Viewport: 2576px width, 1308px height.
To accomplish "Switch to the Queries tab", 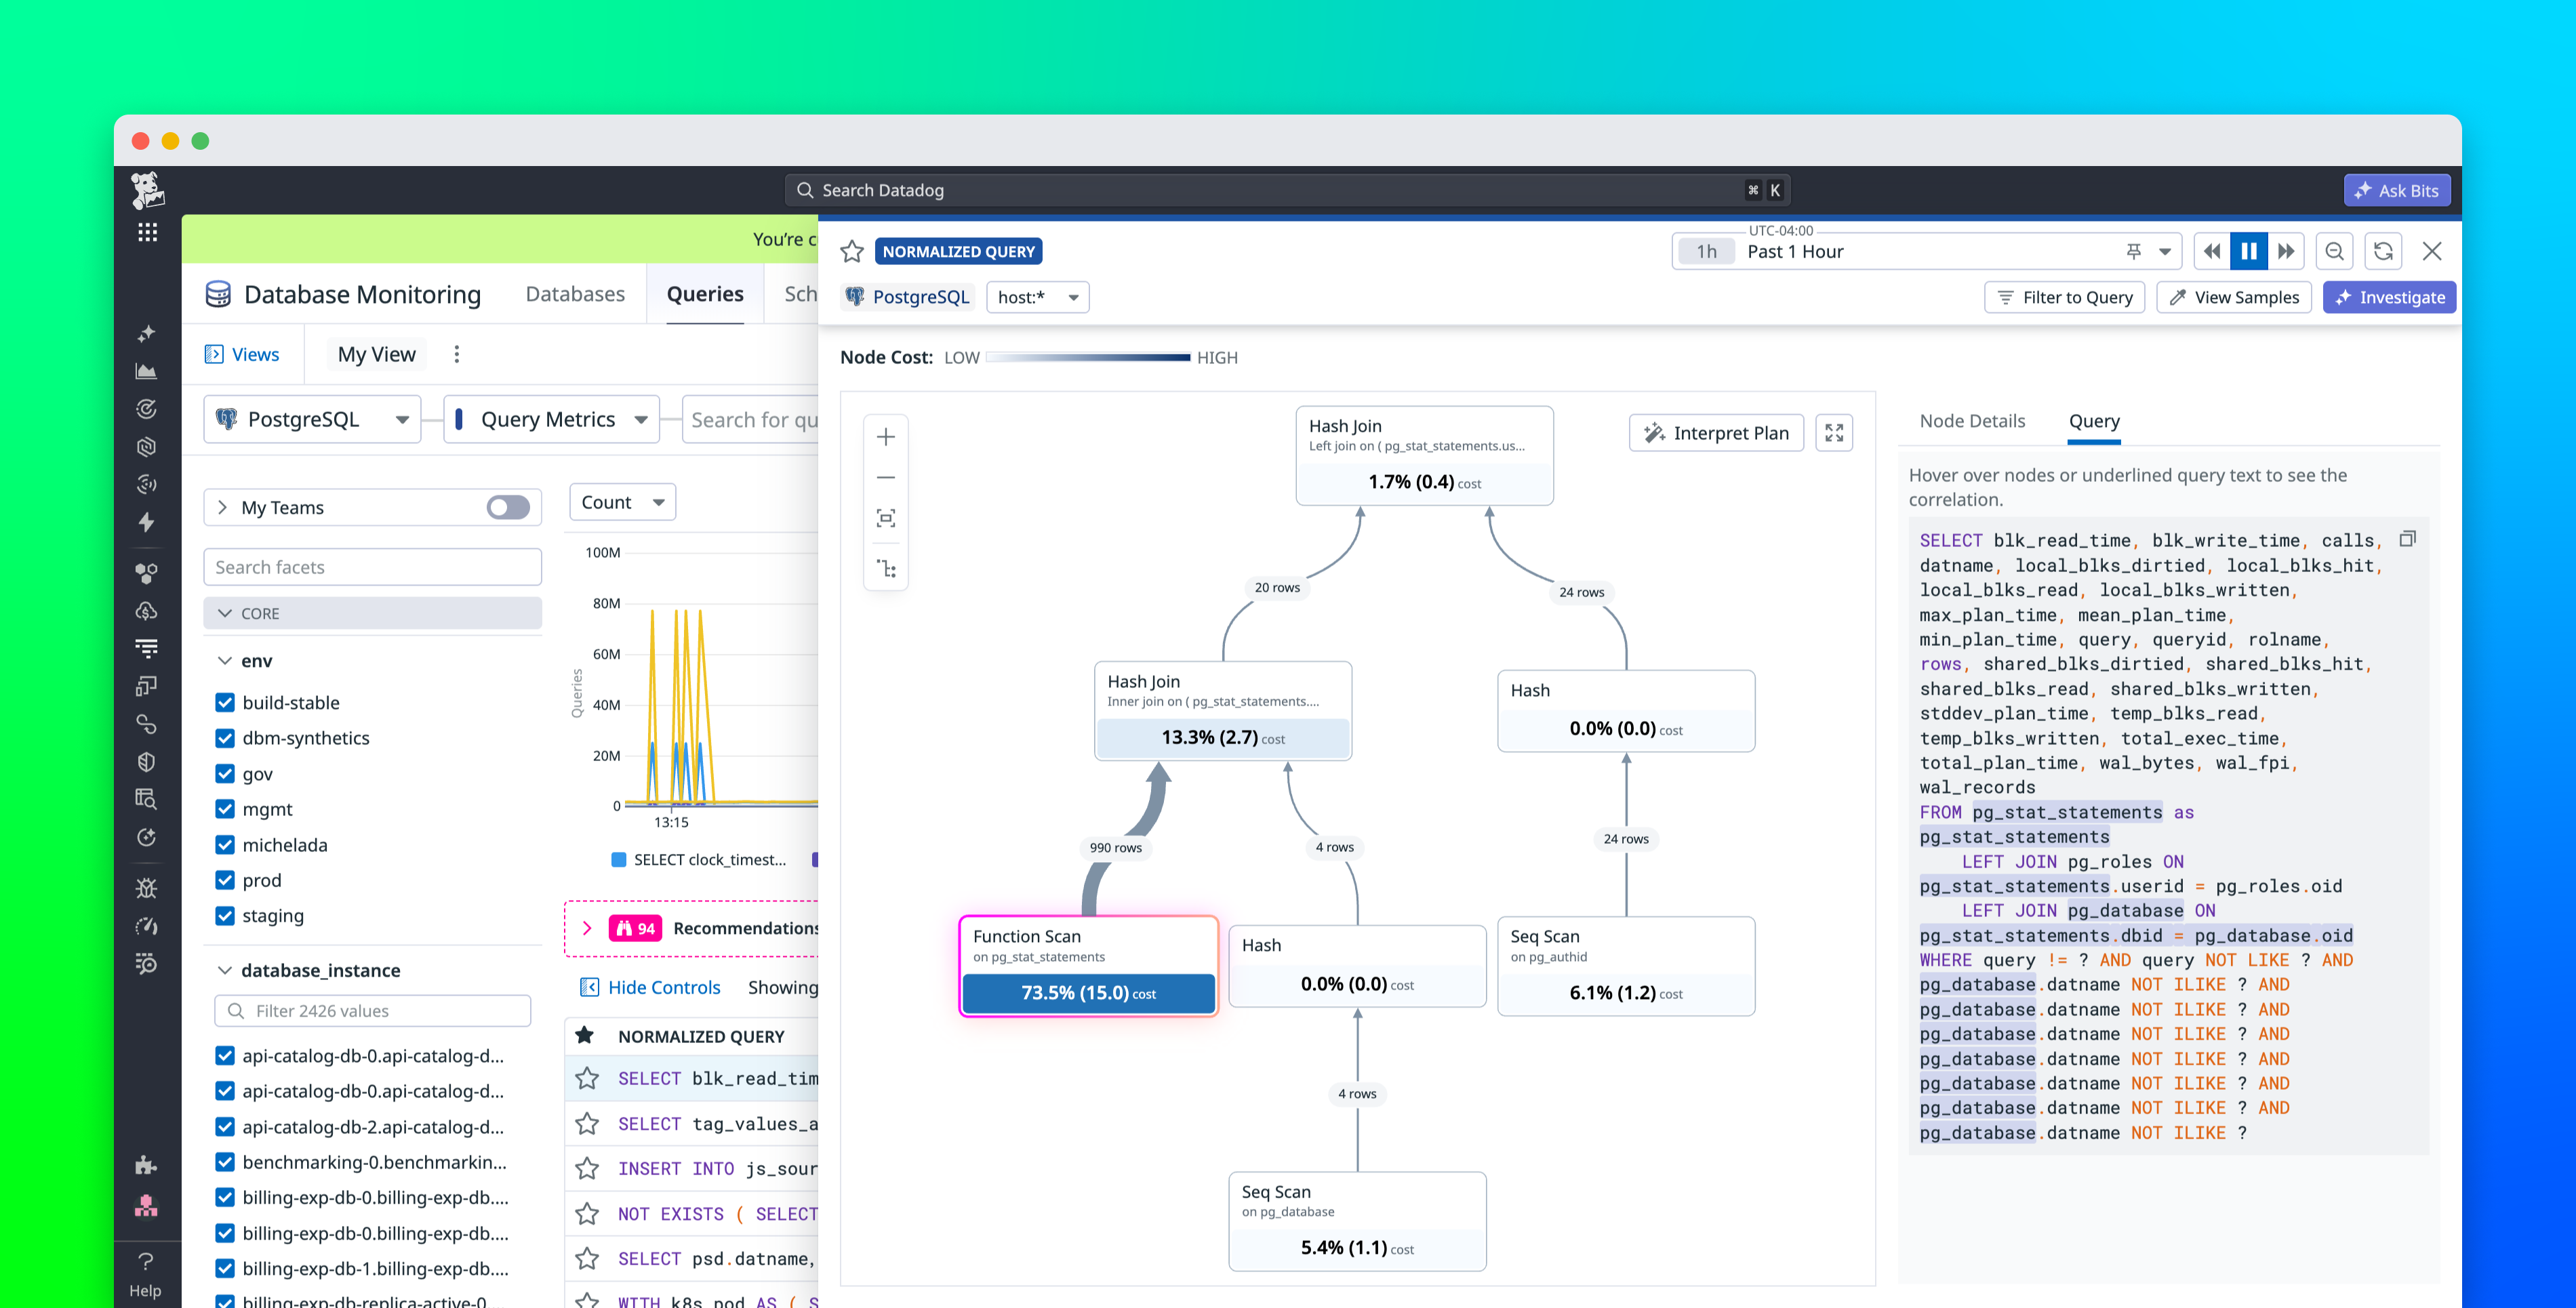I will (x=705, y=294).
